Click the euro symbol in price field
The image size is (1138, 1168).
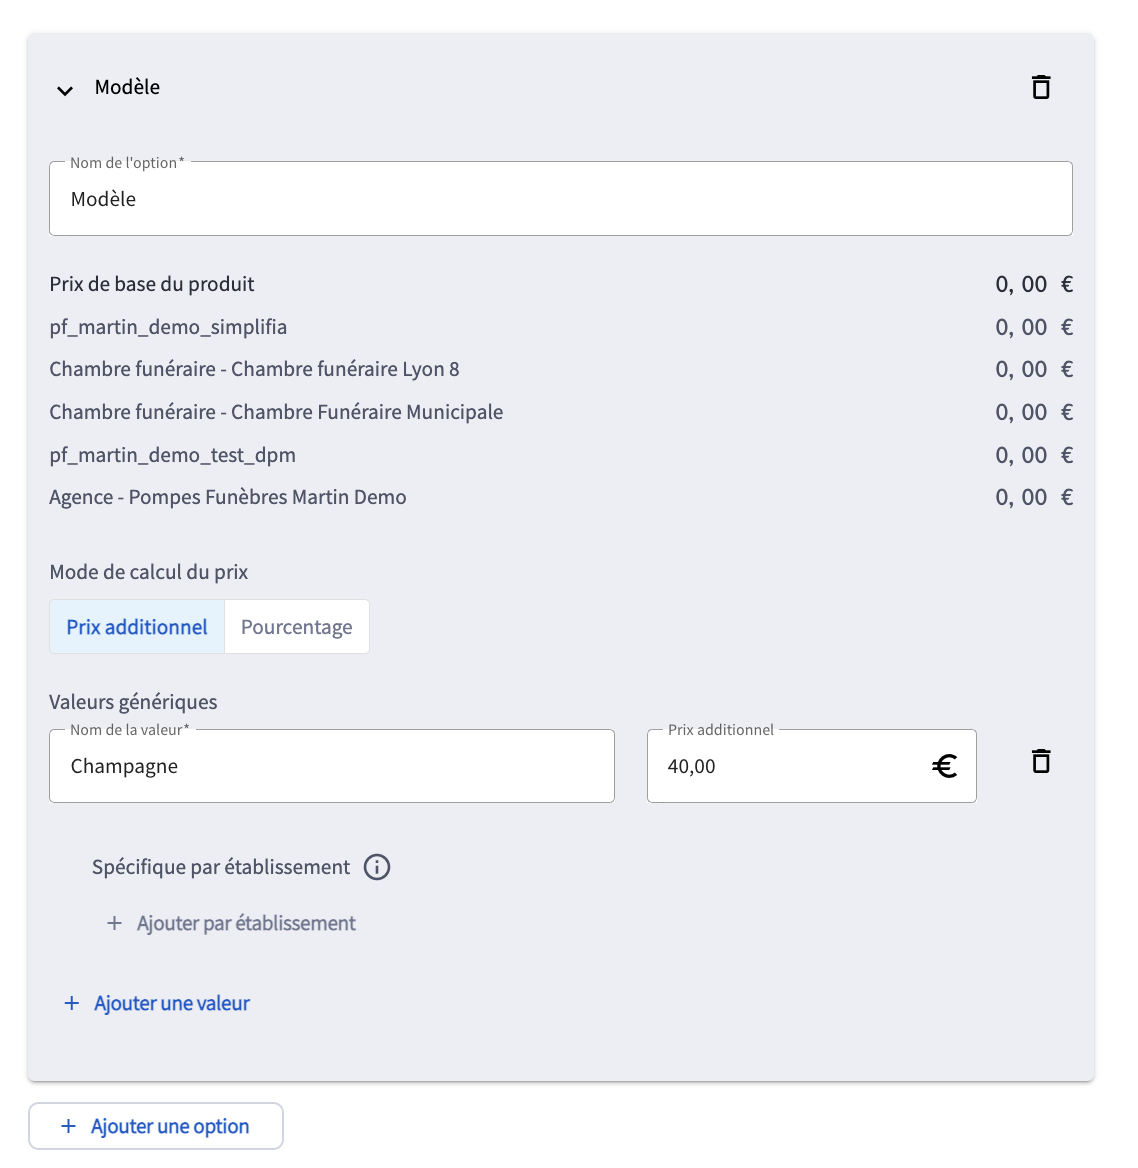[x=944, y=766]
